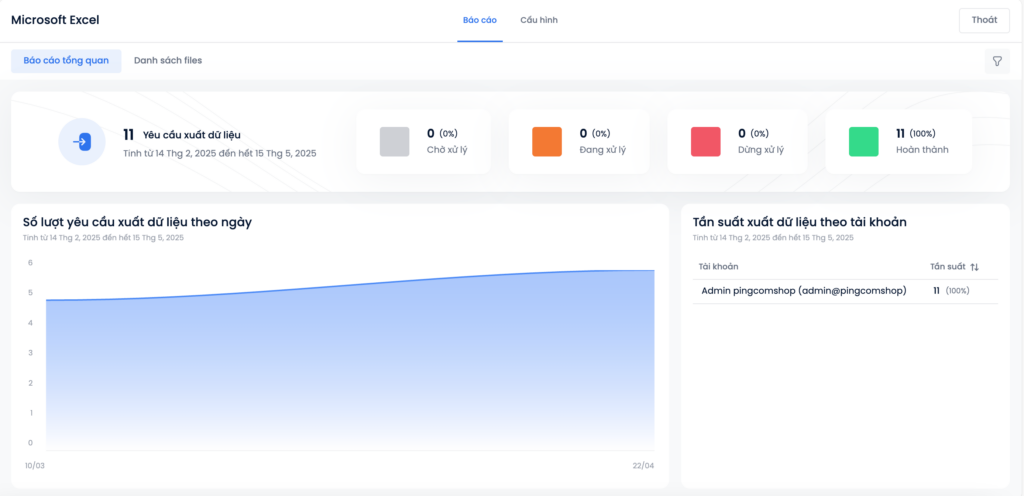
Task: Click the Dừng xử lý label
Action: [x=761, y=149]
